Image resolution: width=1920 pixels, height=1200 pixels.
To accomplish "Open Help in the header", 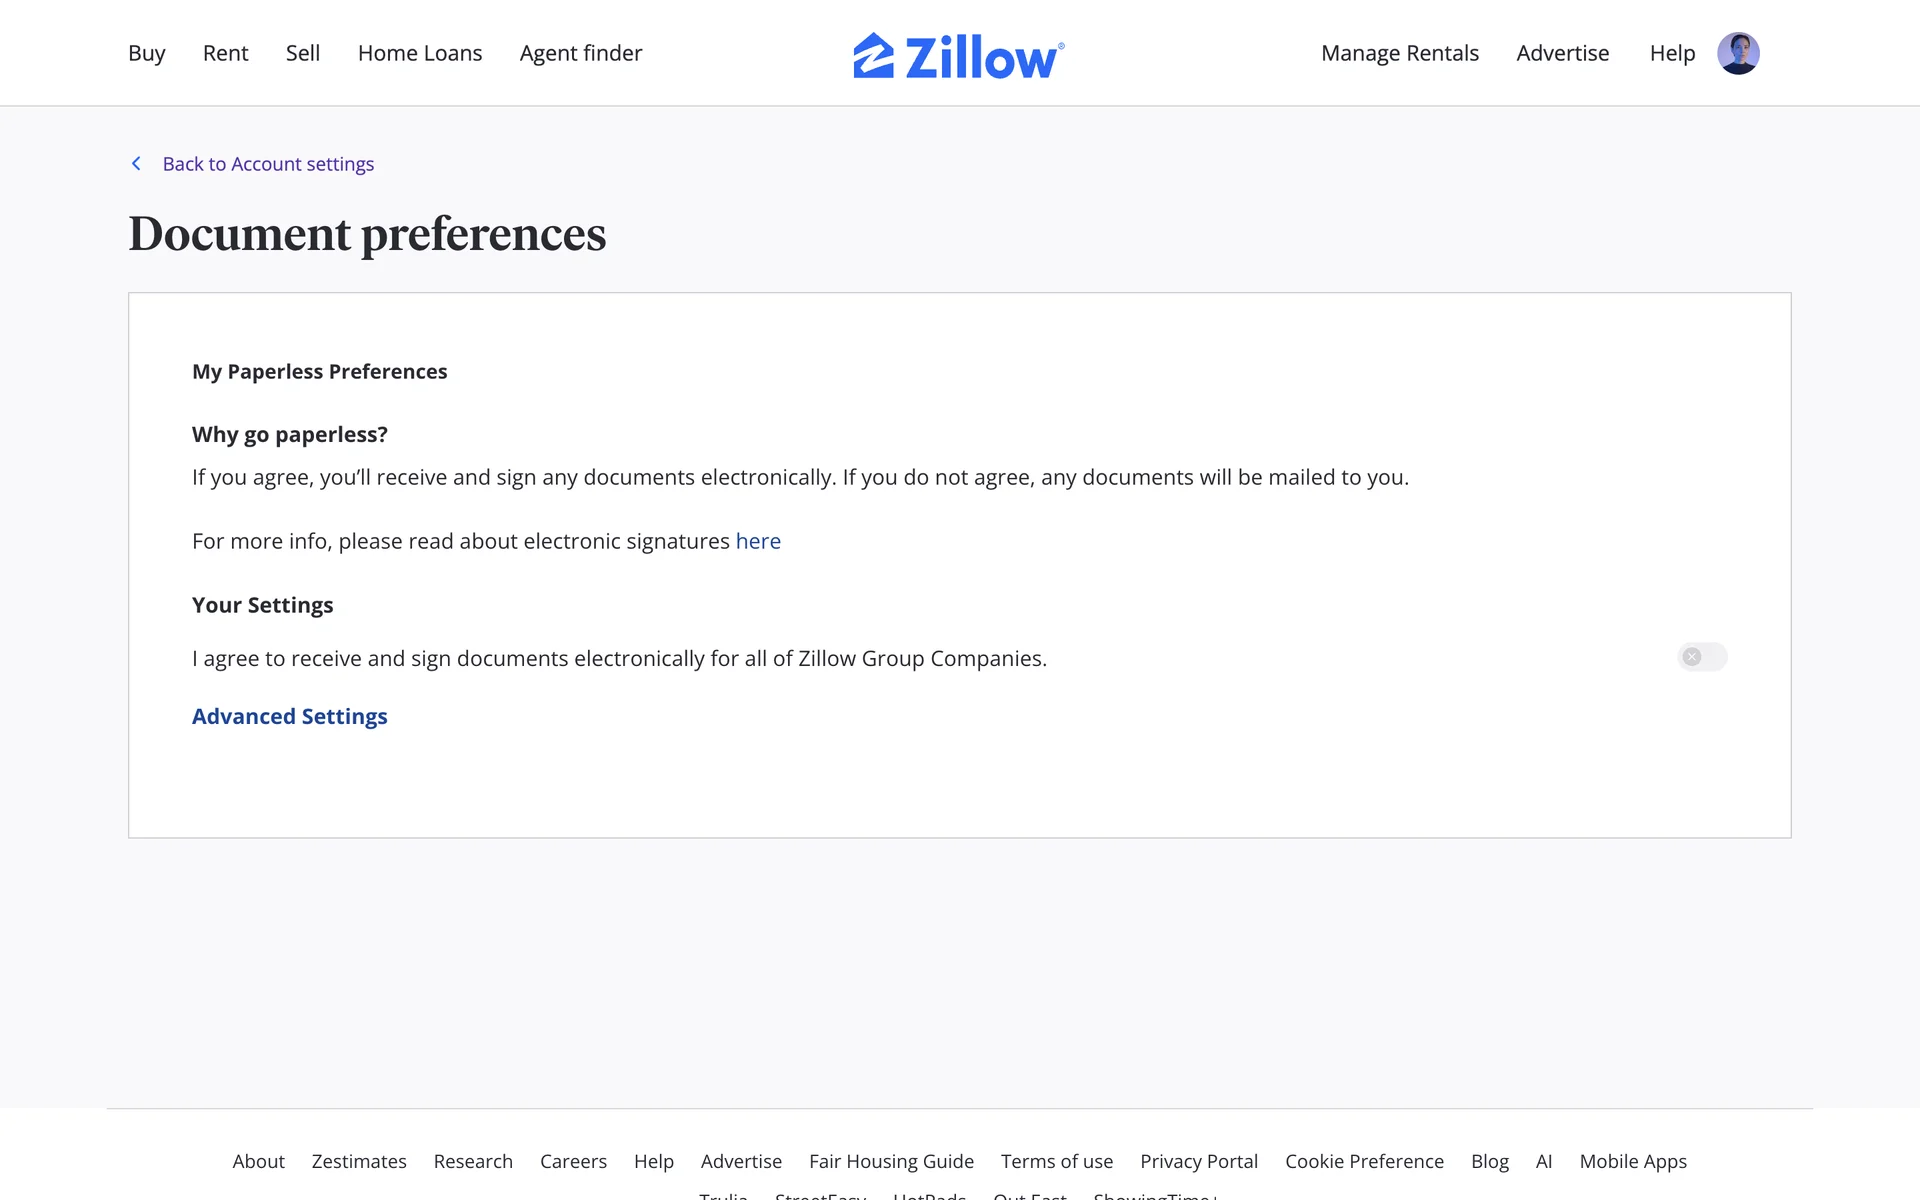I will (1672, 53).
